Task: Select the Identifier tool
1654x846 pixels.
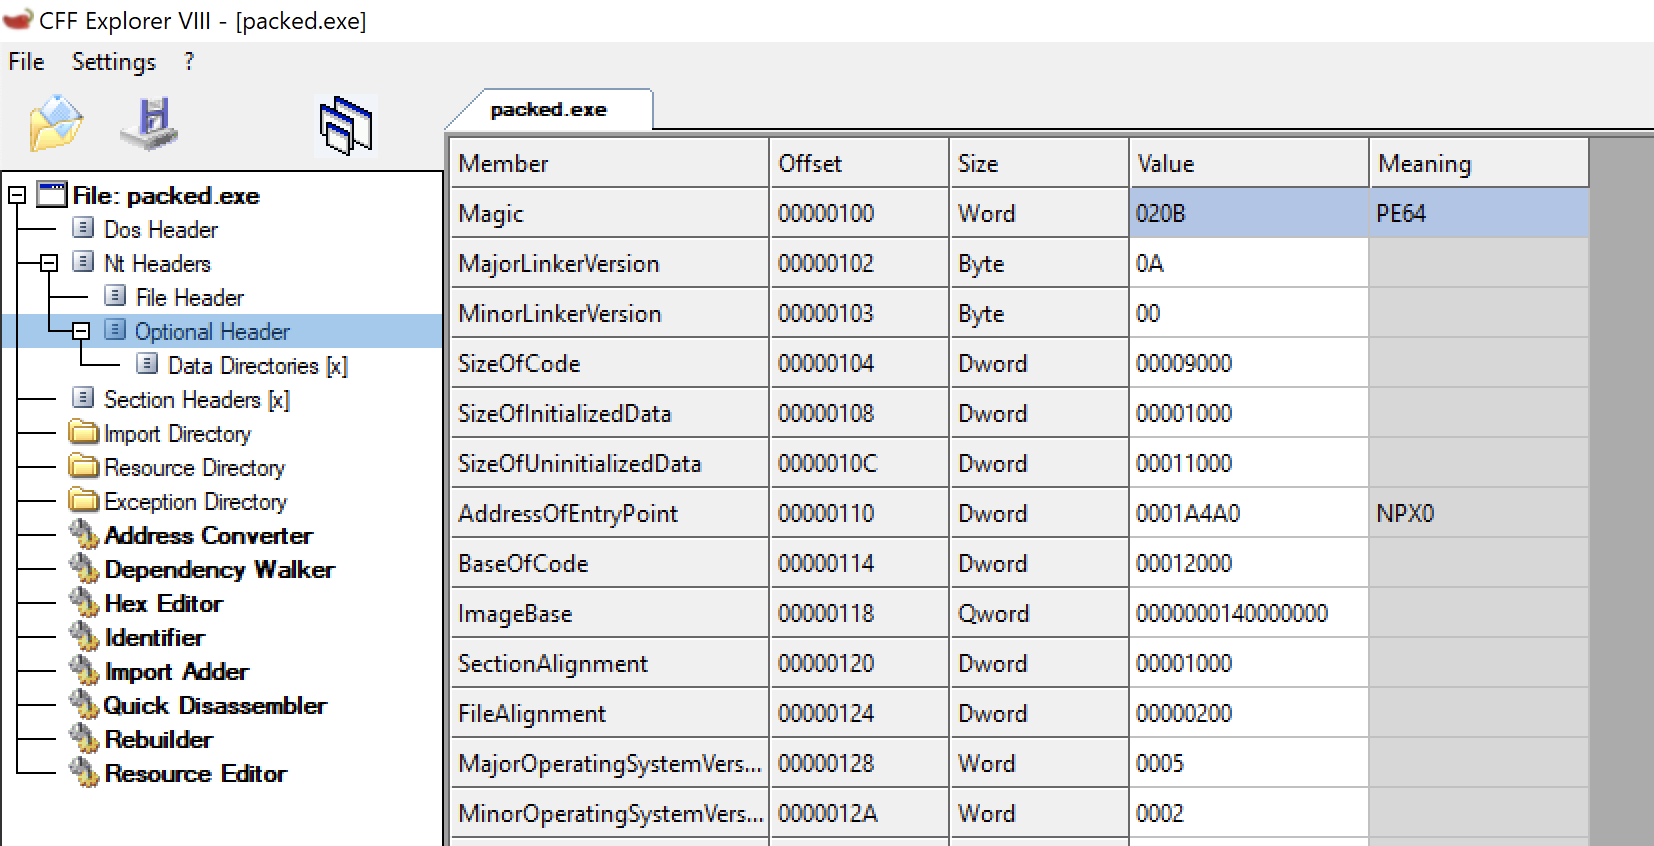Action: coord(154,638)
